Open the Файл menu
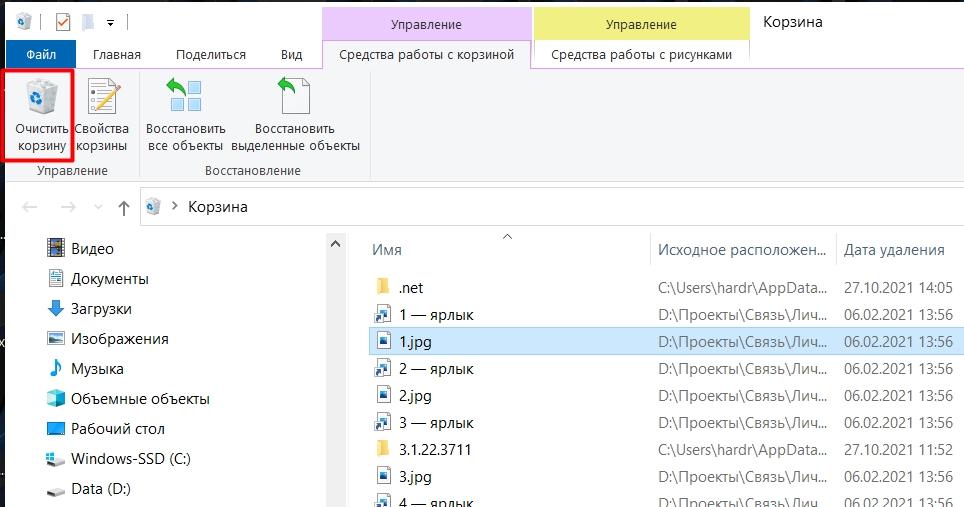 point(41,55)
